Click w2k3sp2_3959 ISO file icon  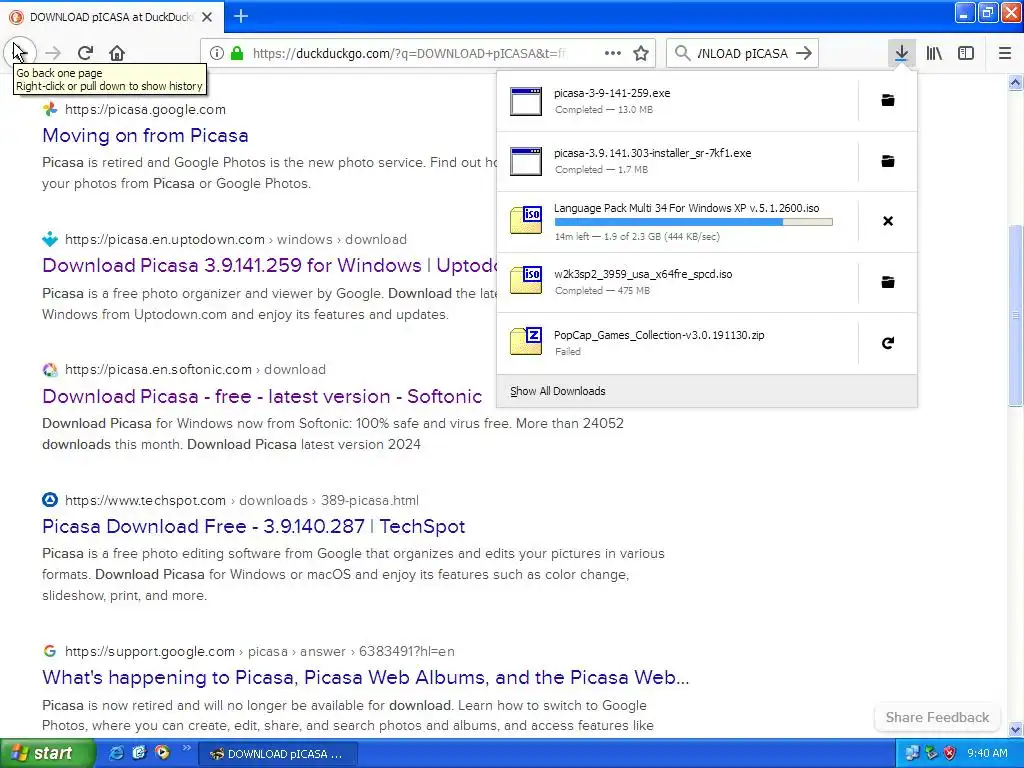click(526, 281)
